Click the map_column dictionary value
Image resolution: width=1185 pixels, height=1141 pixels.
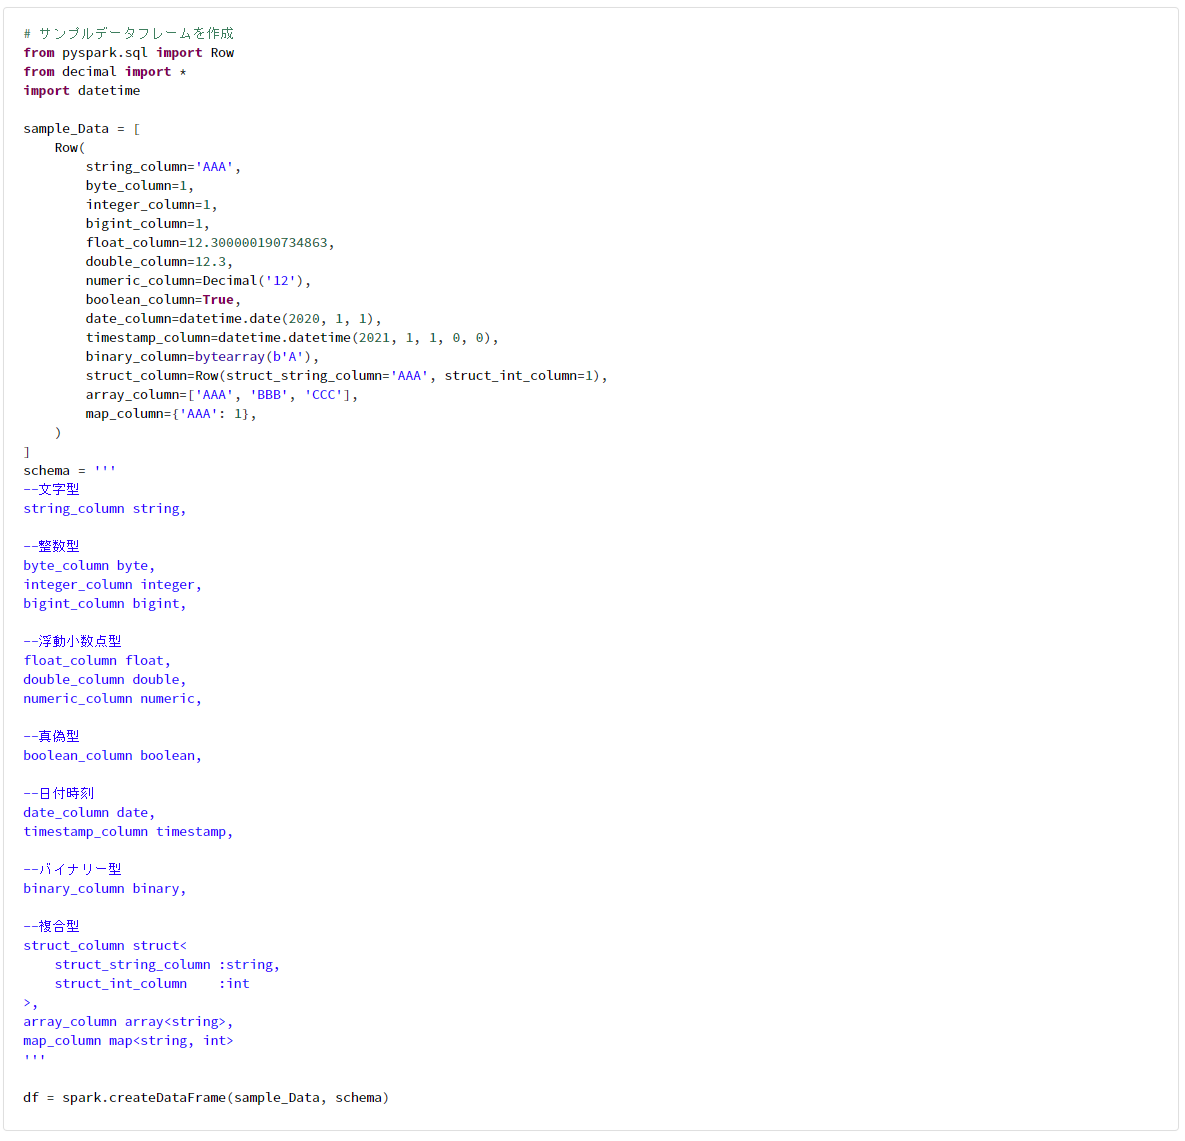[215, 413]
